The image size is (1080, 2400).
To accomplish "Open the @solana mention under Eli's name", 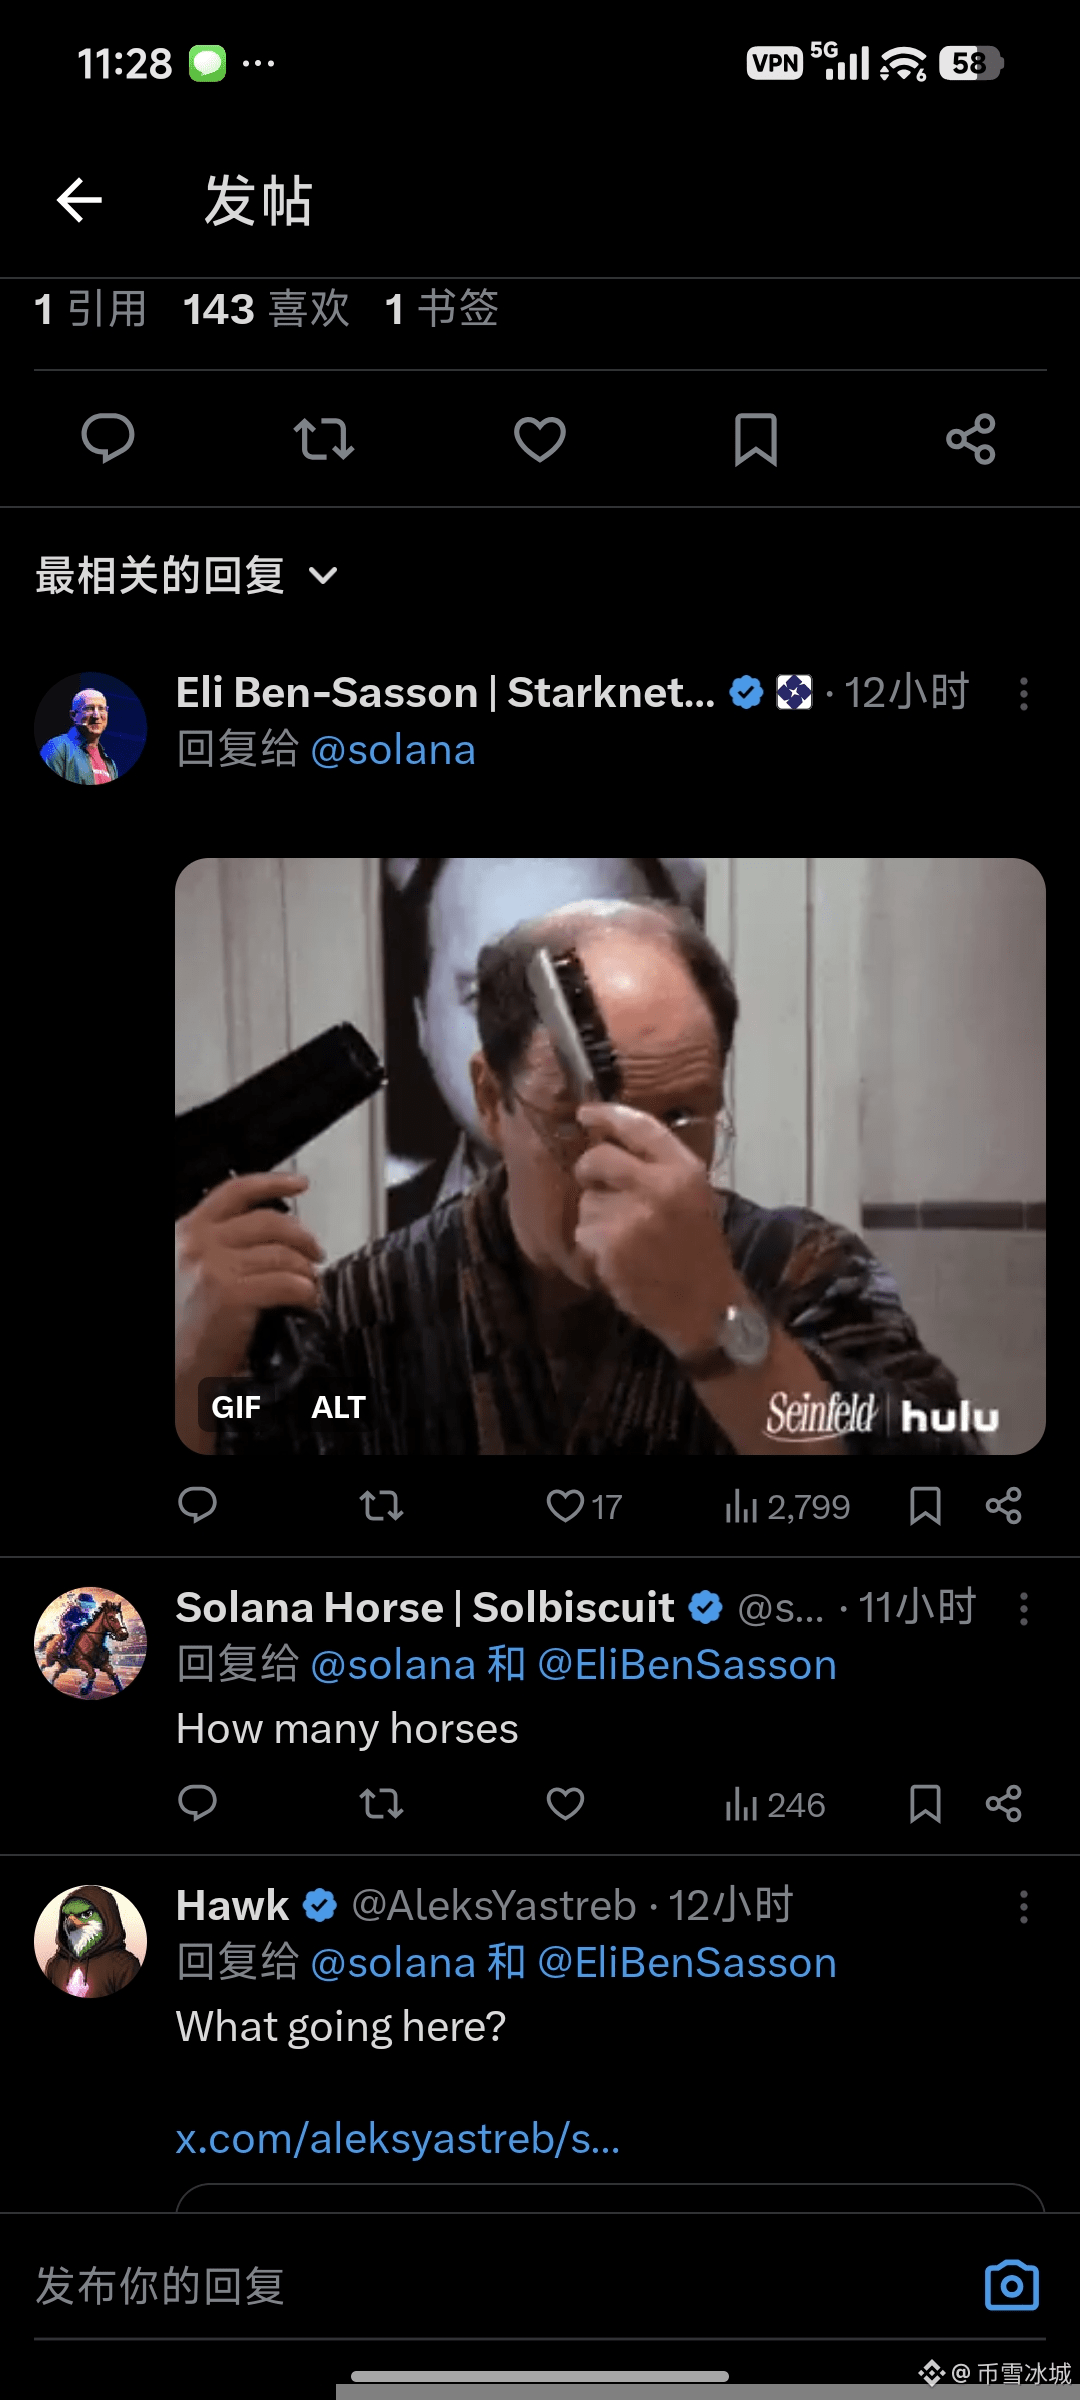I will 393,750.
